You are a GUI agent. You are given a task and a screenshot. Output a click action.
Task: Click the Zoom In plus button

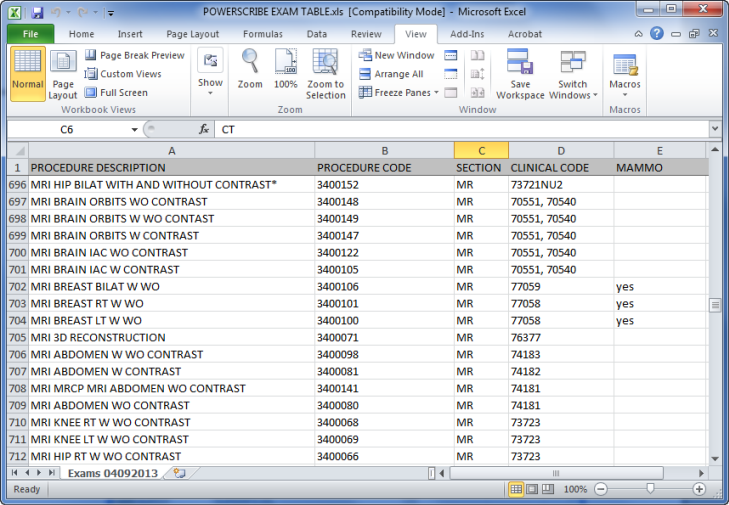(x=699, y=489)
